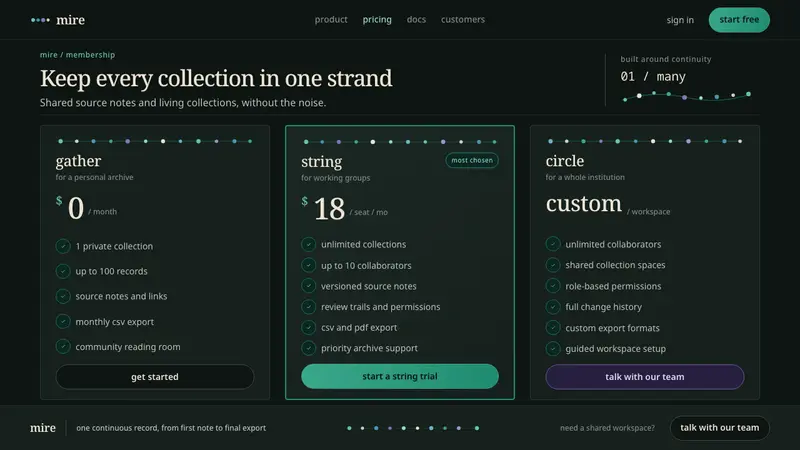800x450 pixels.
Task: Click check icon beside shared collection spaces
Action: click(x=553, y=265)
